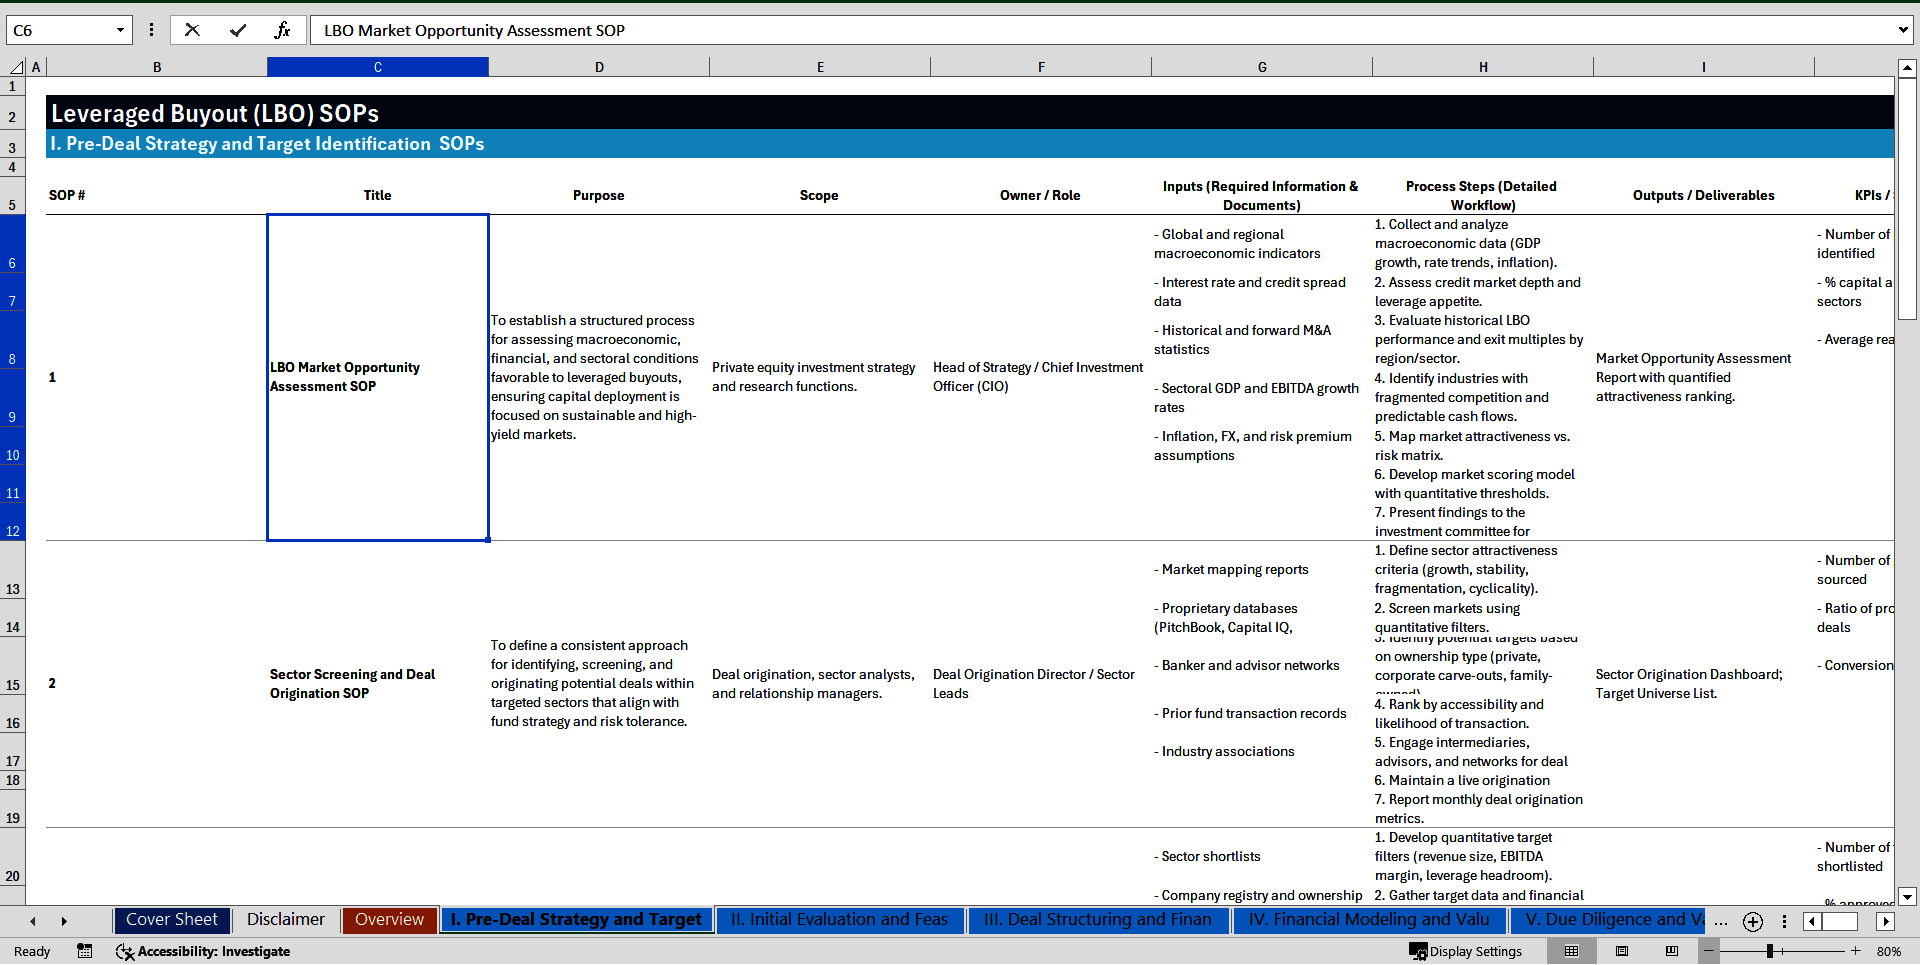
Task: Open the Insert Function fx dialog
Action: point(282,30)
